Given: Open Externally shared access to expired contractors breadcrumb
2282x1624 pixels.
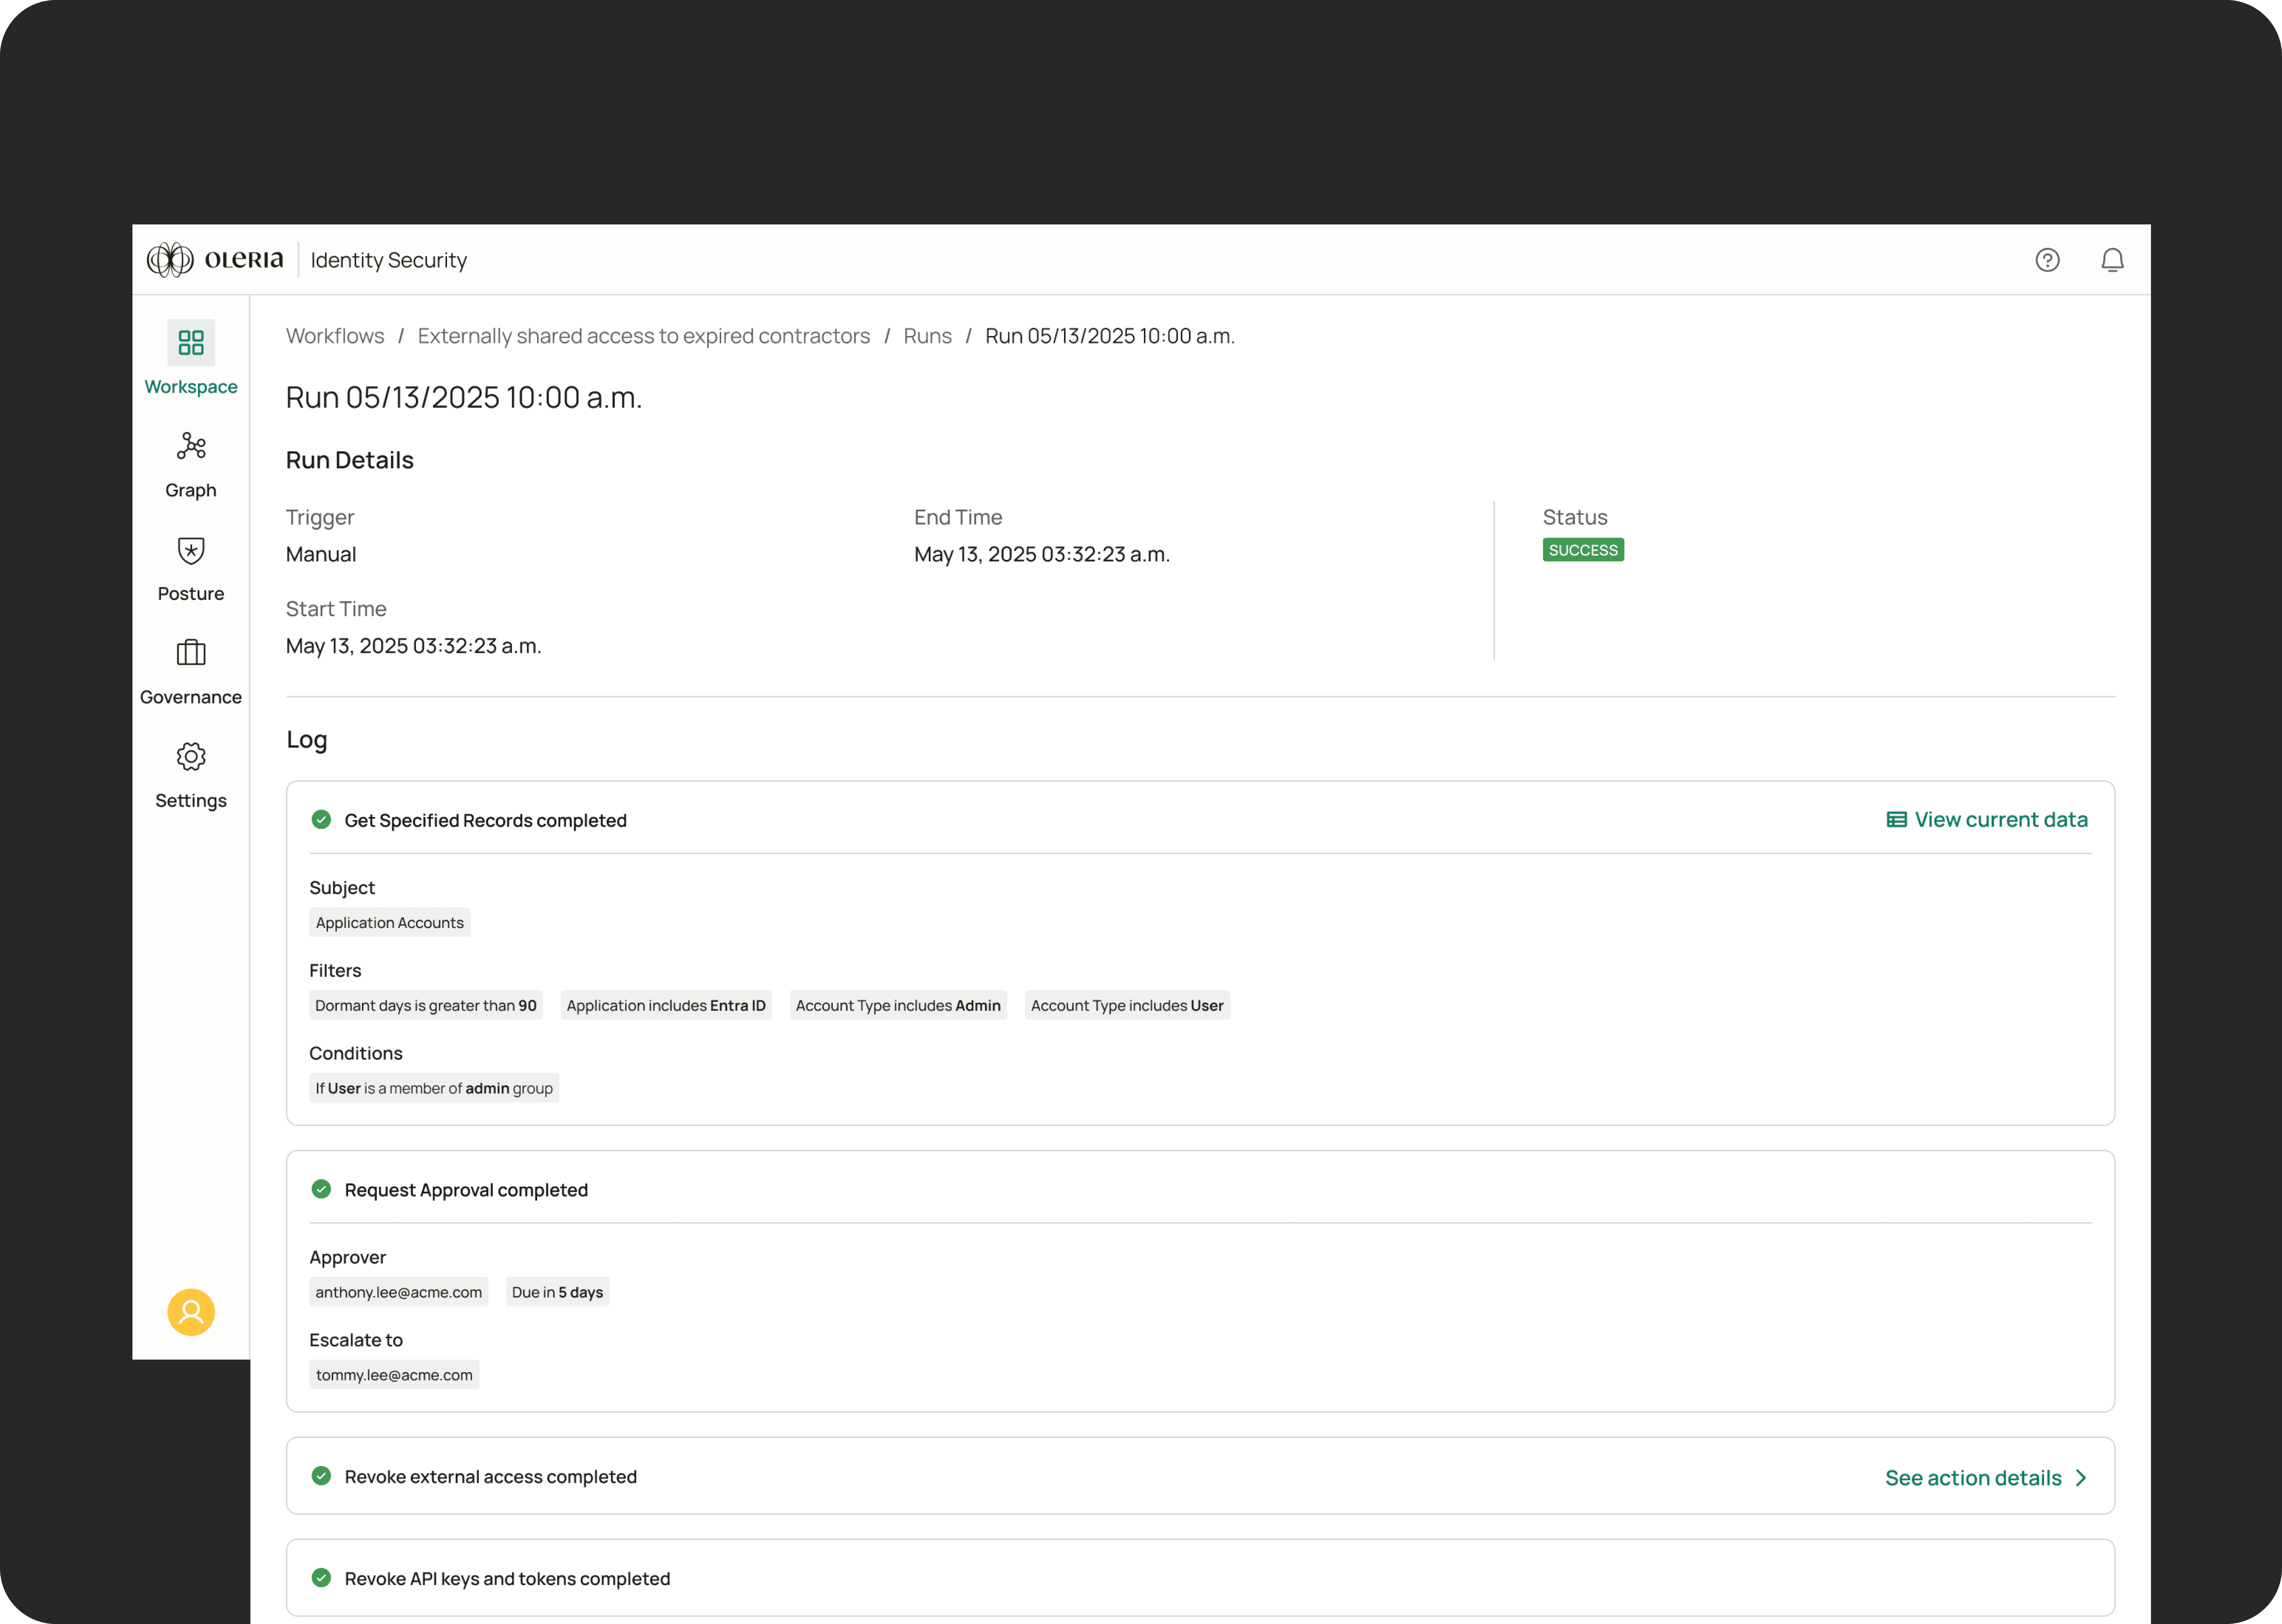Looking at the screenshot, I should [643, 336].
